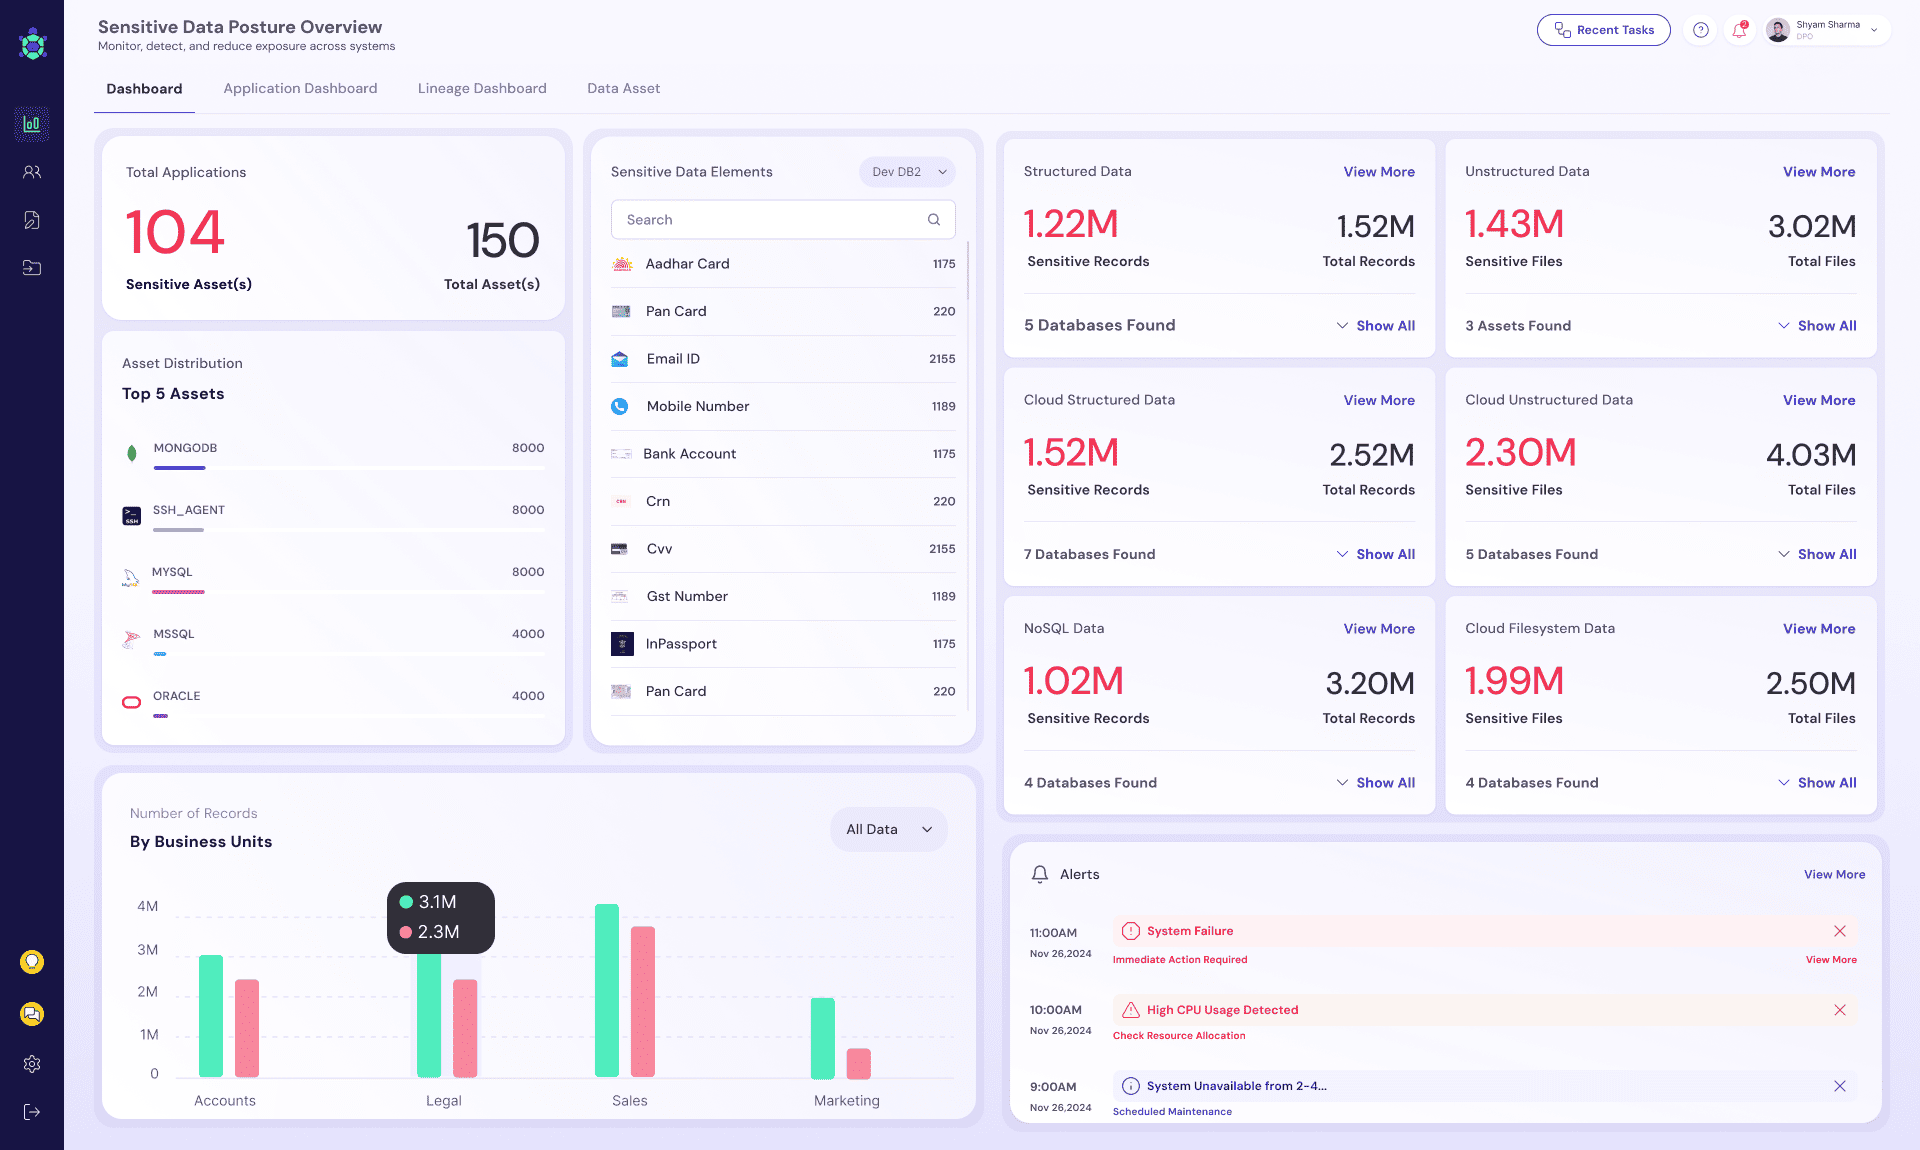Click the Sensitive Data Elements search field
This screenshot has width=1920, height=1150.
pyautogui.click(x=783, y=219)
